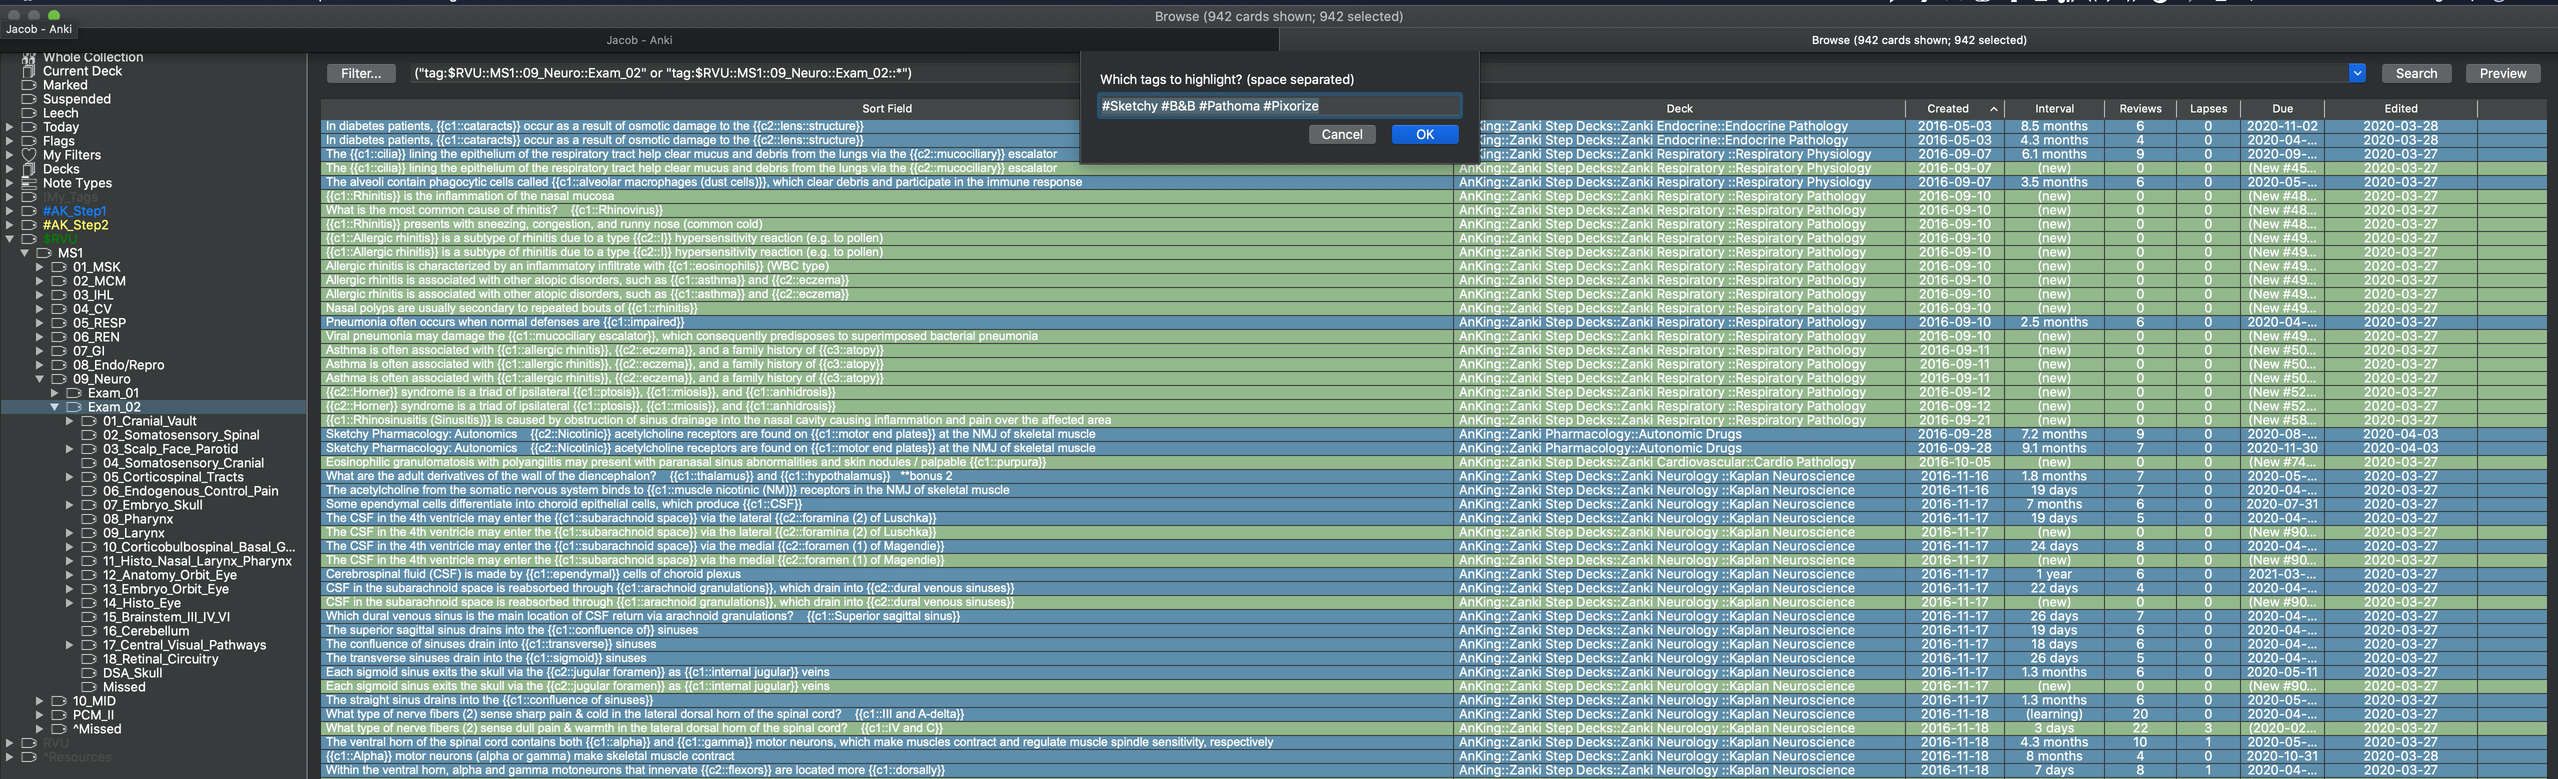
Task: Expand the 02_MCM tag branch
Action: [40, 282]
